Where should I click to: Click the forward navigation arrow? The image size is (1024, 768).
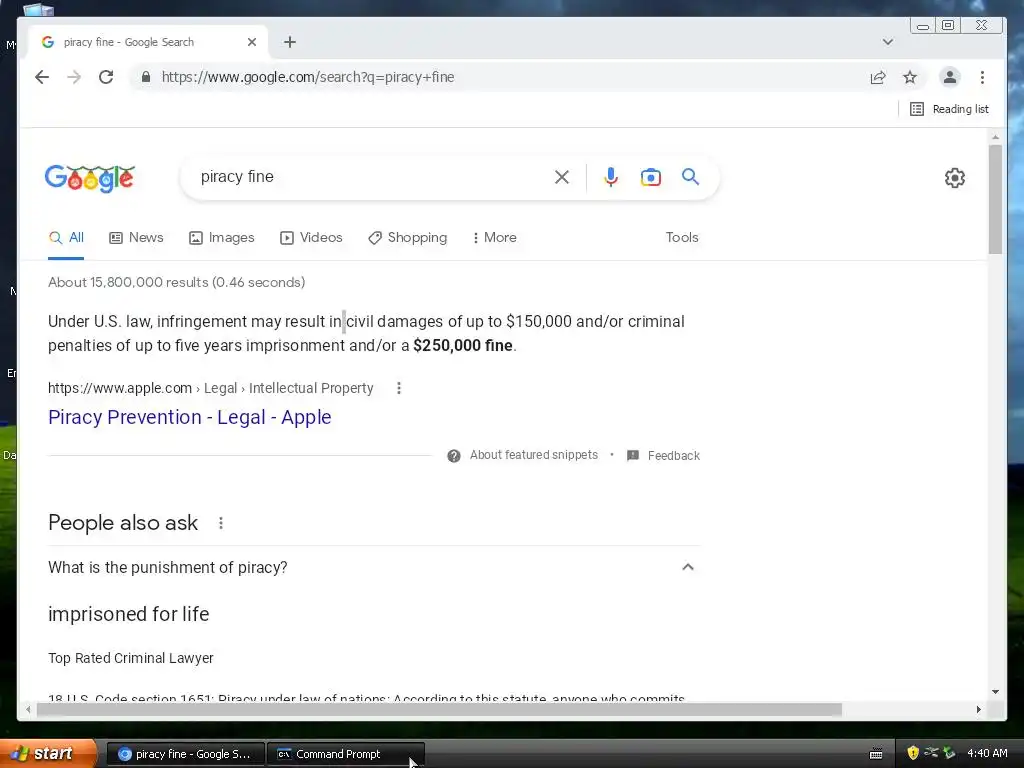pos(74,77)
